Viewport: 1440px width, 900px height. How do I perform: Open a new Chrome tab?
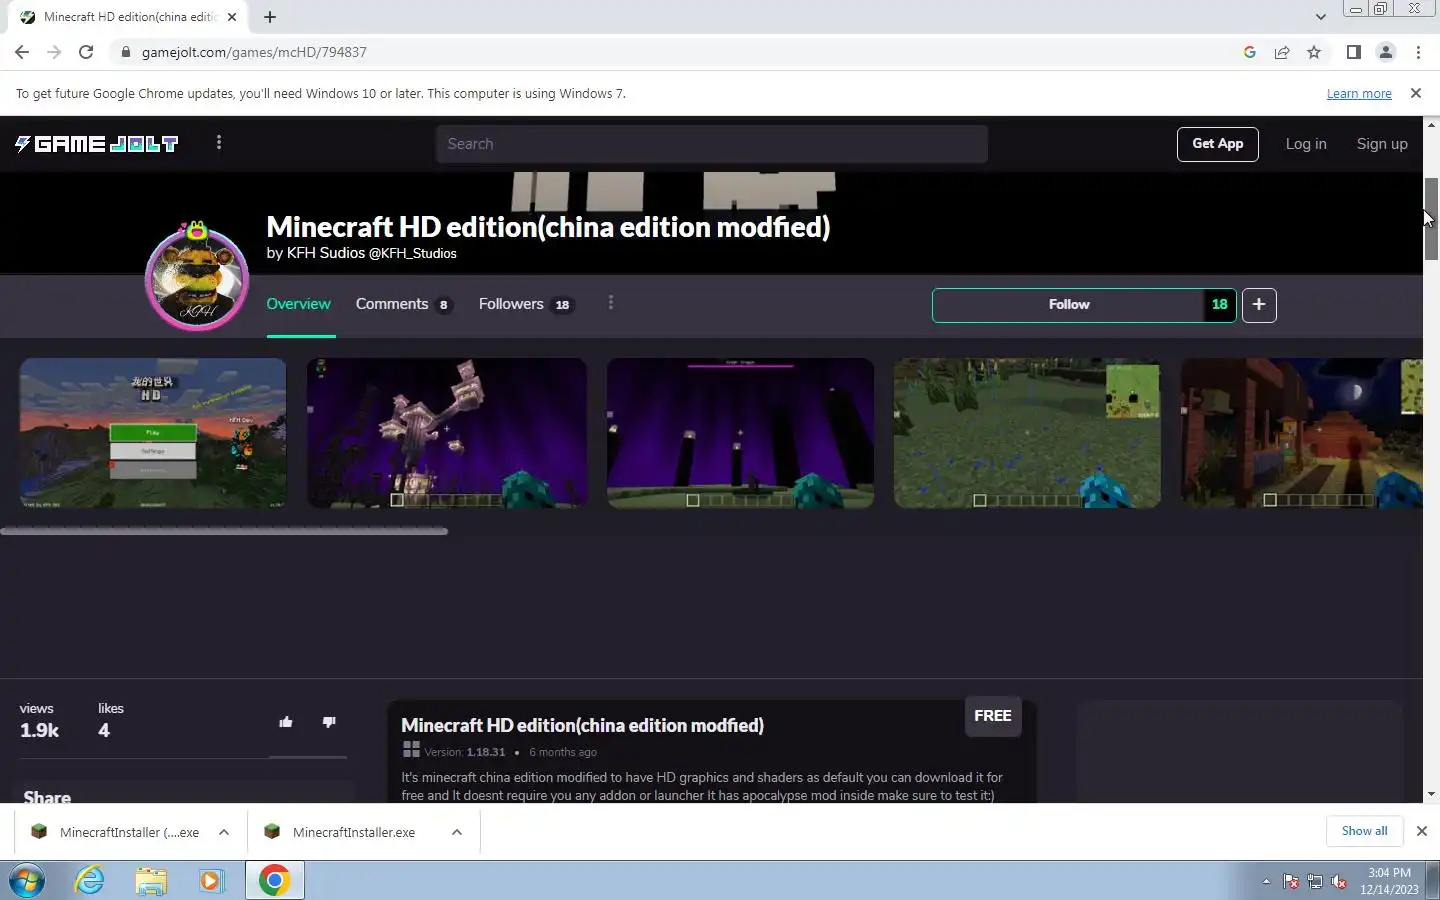tap(270, 17)
